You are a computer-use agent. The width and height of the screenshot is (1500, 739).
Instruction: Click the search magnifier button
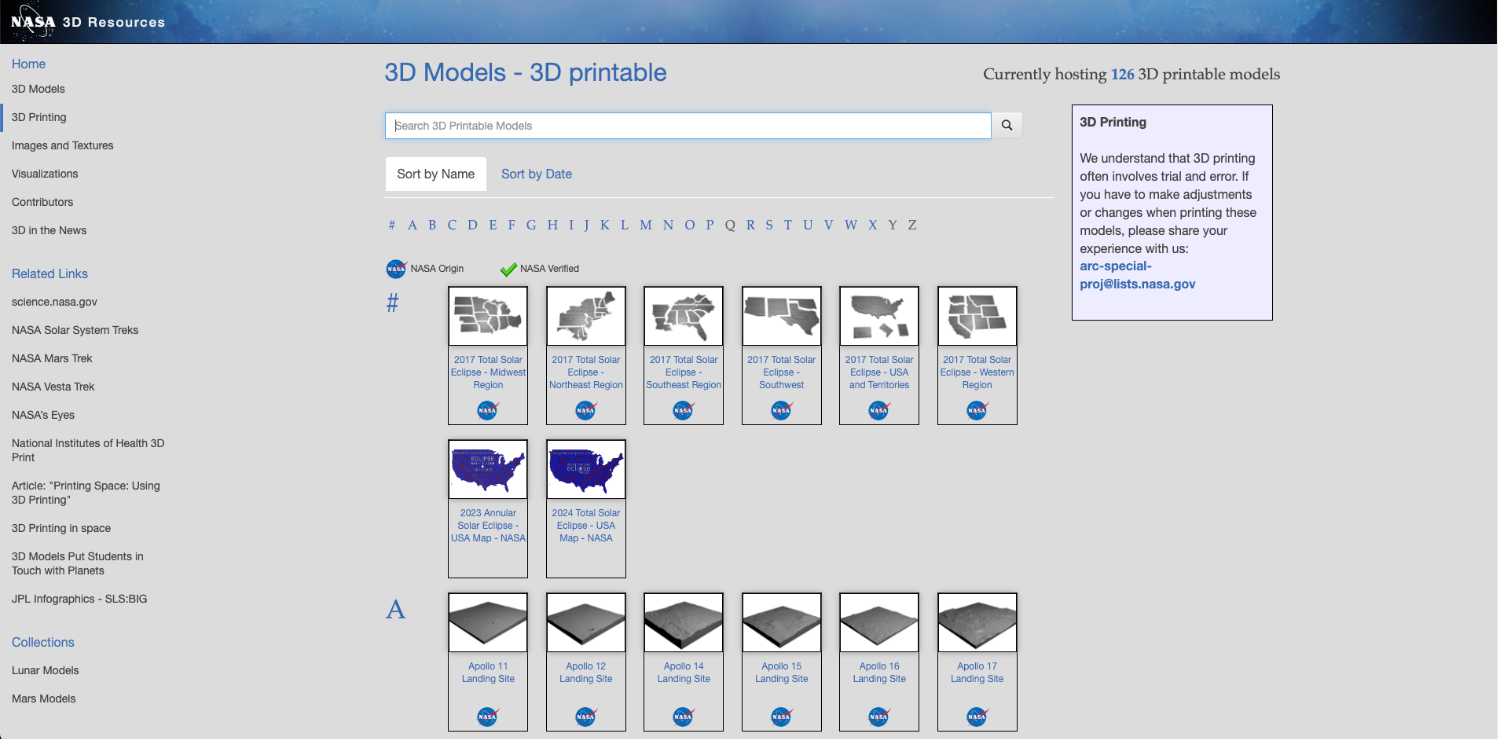tap(1007, 126)
